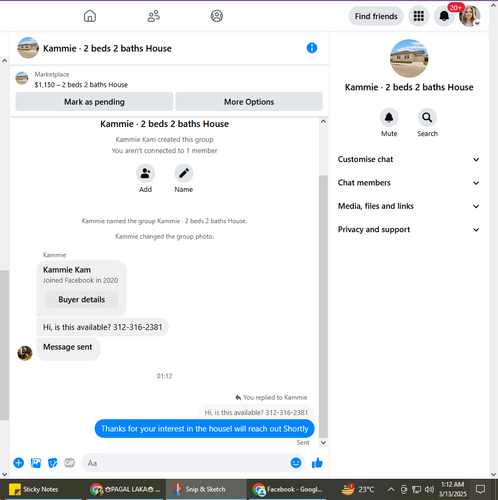Expand Chat members section

[409, 183]
